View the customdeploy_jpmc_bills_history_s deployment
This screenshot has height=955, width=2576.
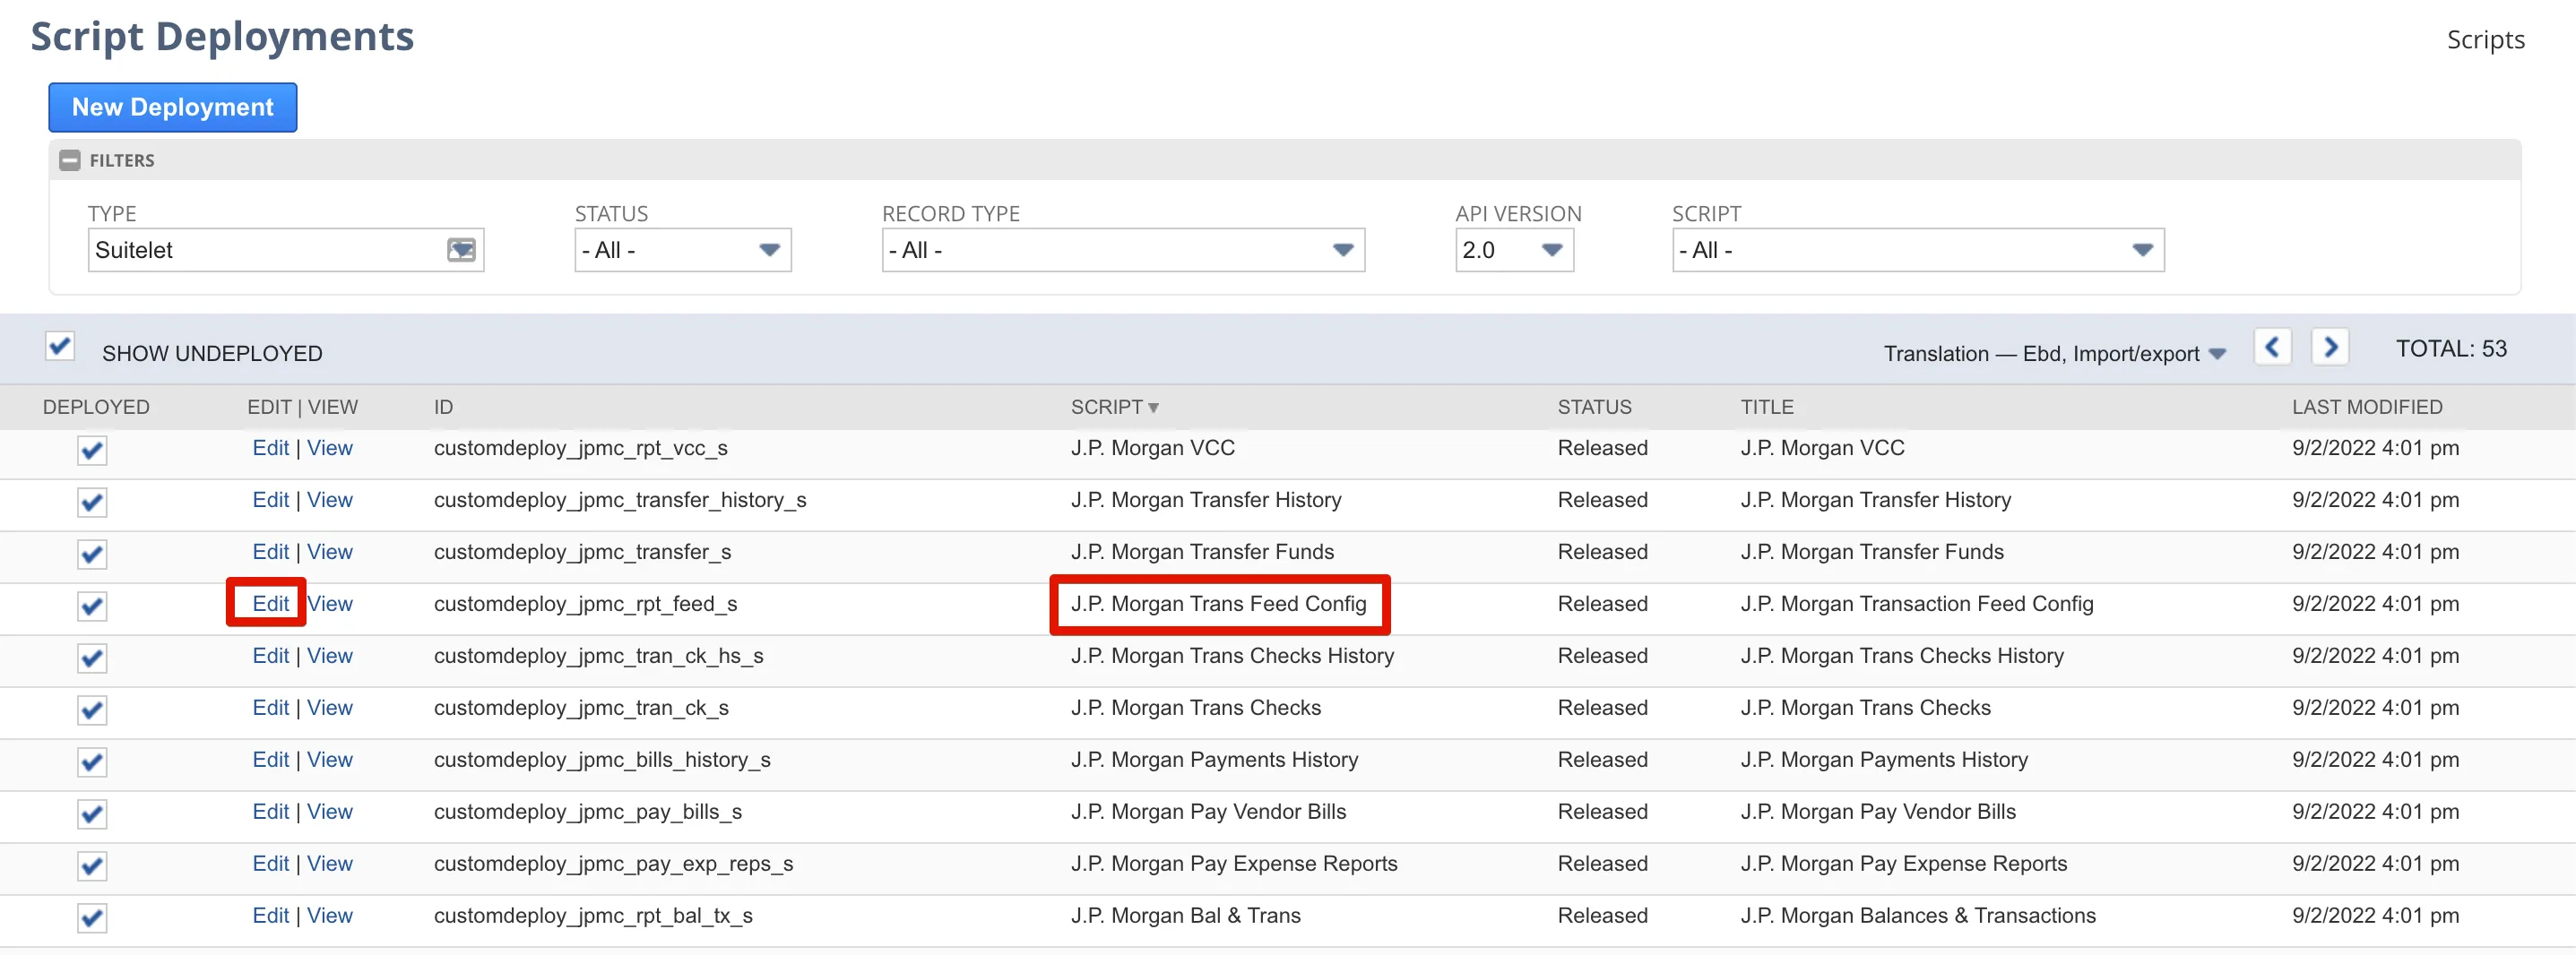(330, 760)
